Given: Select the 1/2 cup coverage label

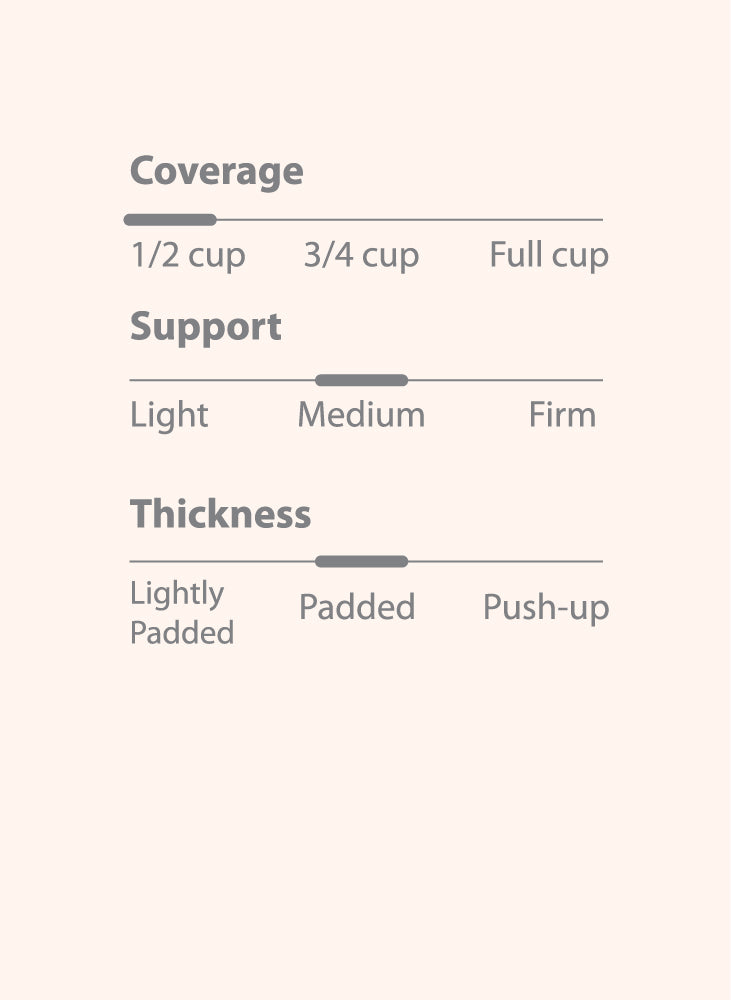Looking at the screenshot, I should 188,256.
